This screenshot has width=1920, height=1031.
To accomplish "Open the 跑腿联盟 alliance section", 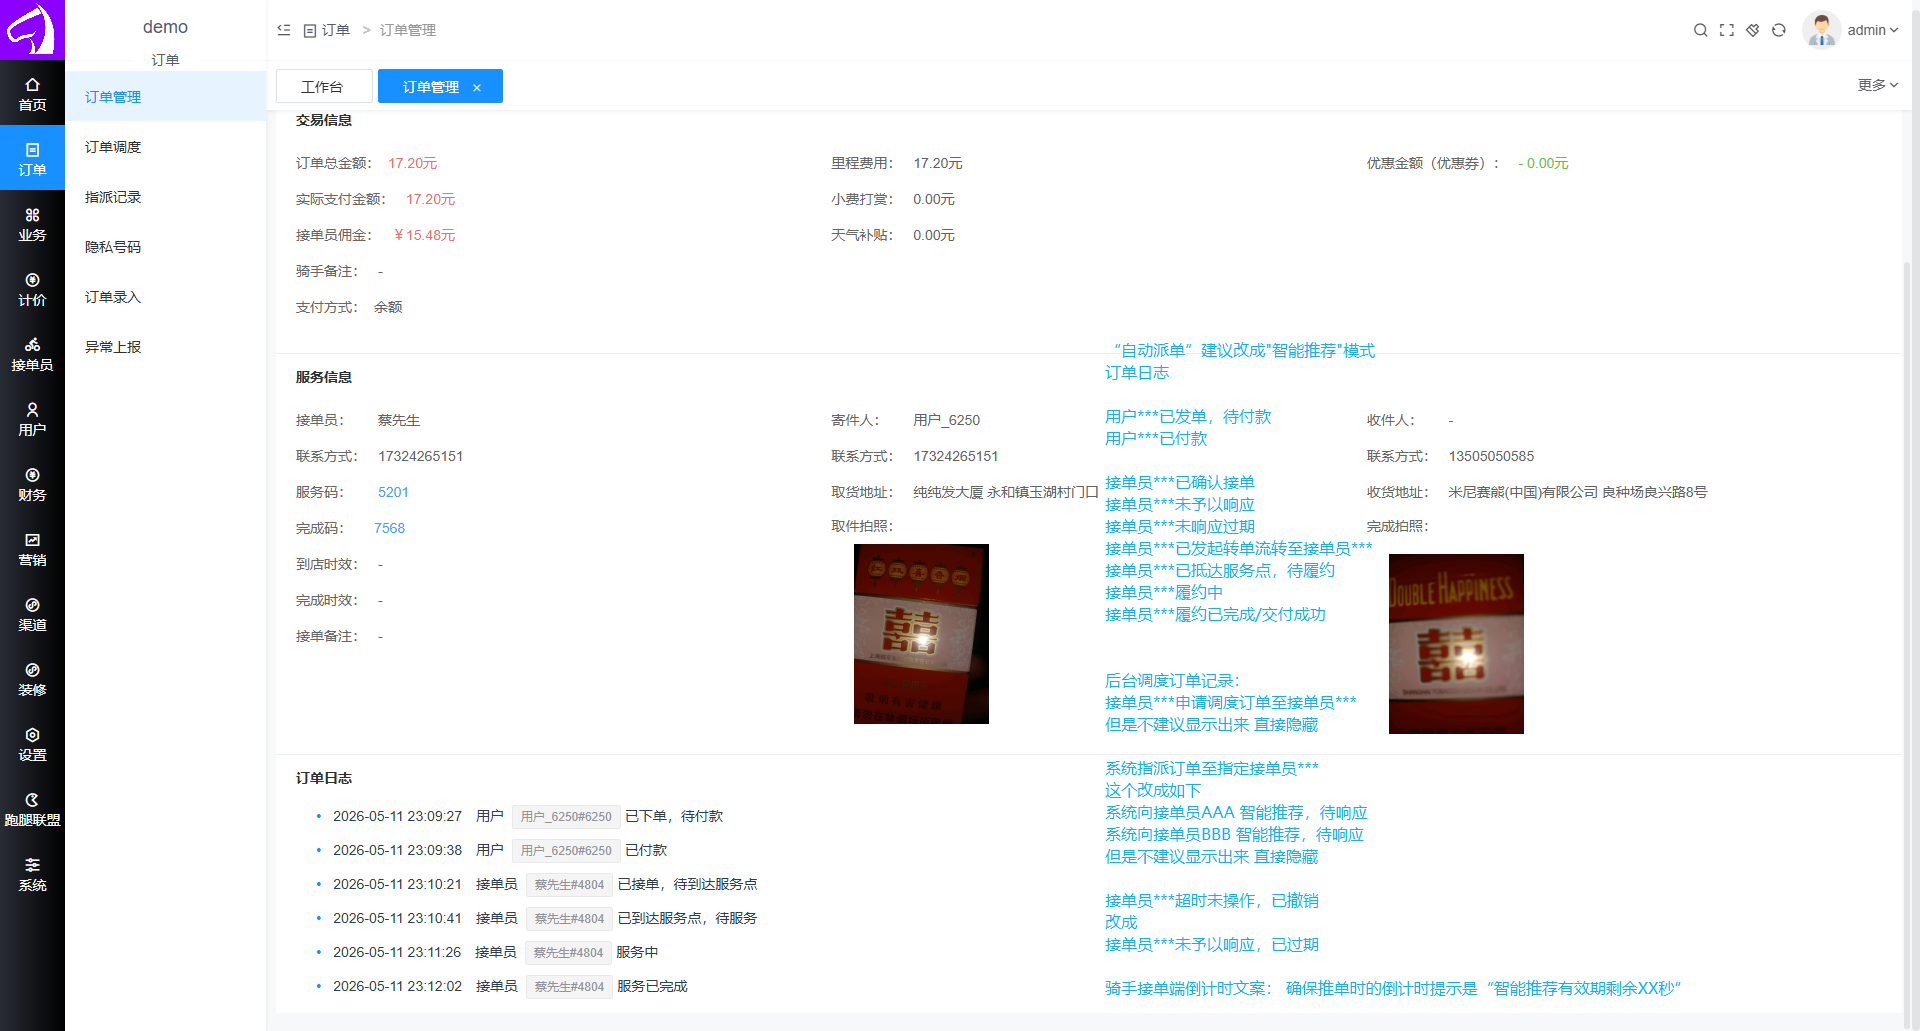I will (x=32, y=809).
